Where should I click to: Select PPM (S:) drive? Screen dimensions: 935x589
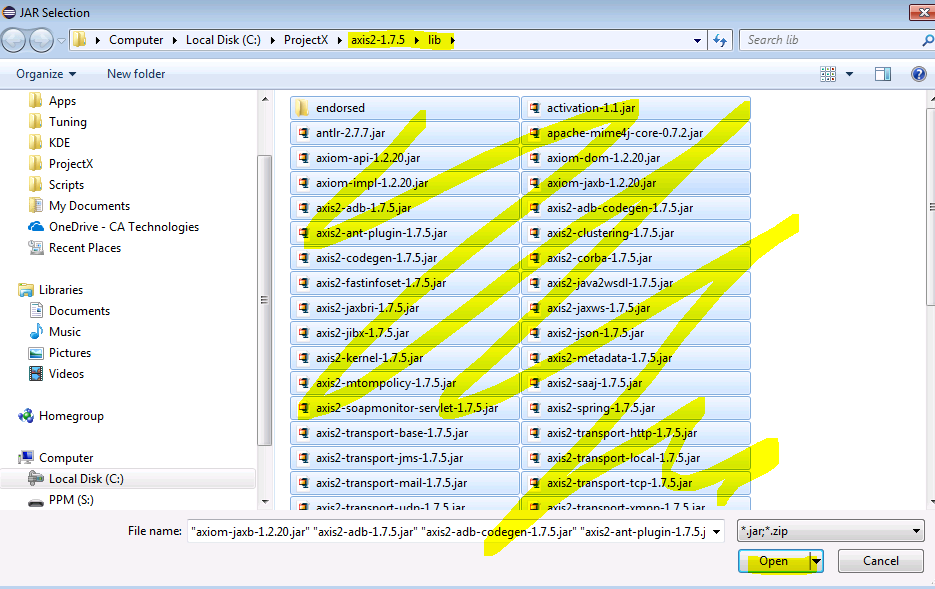click(x=71, y=500)
